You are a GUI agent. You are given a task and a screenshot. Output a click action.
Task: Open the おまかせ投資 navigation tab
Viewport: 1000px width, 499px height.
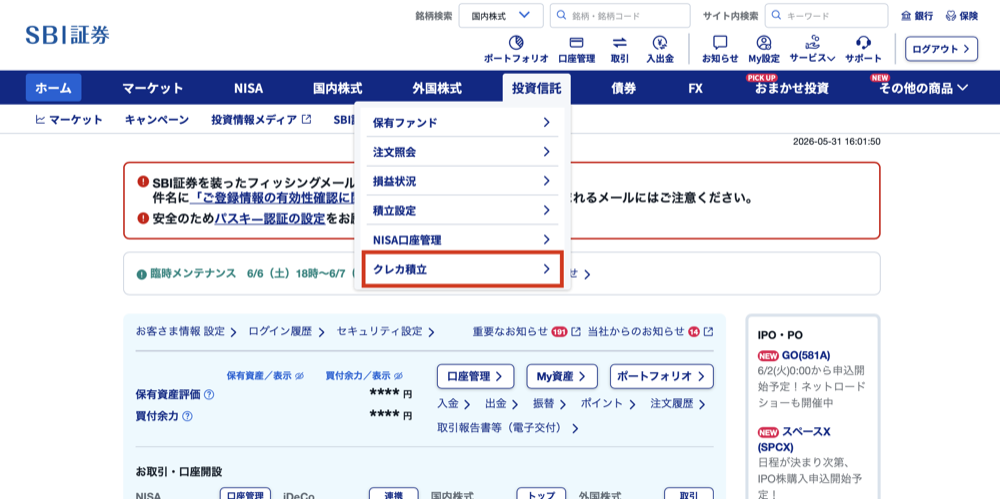click(x=792, y=88)
